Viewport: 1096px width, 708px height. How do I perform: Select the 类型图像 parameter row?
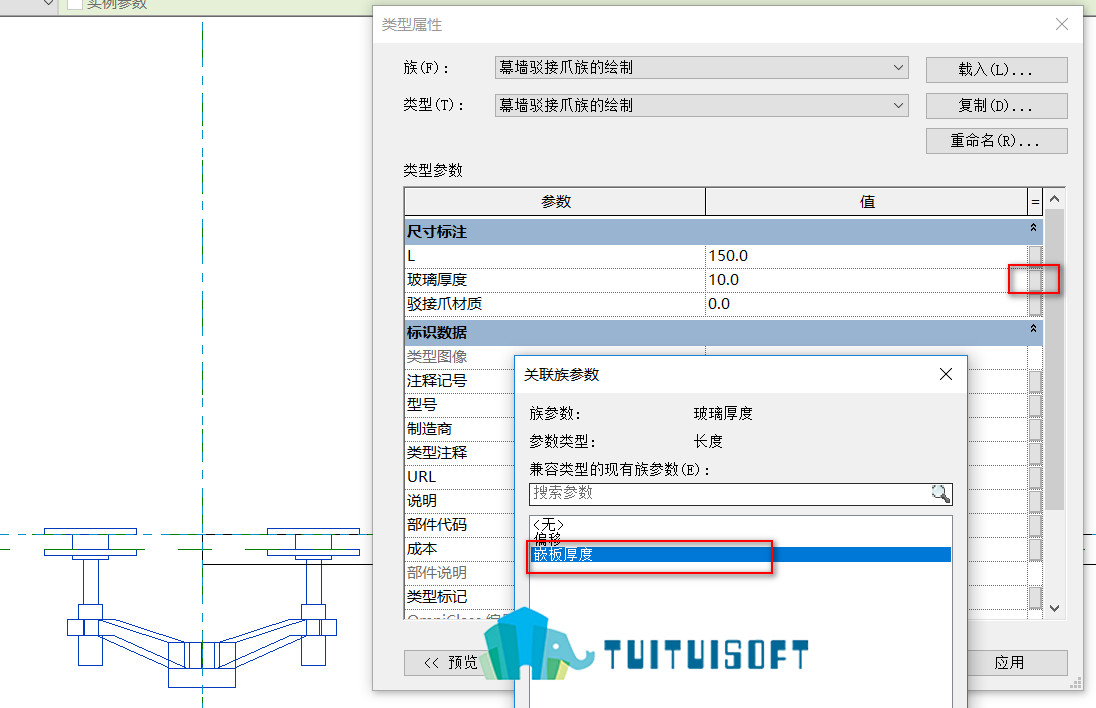[459, 356]
